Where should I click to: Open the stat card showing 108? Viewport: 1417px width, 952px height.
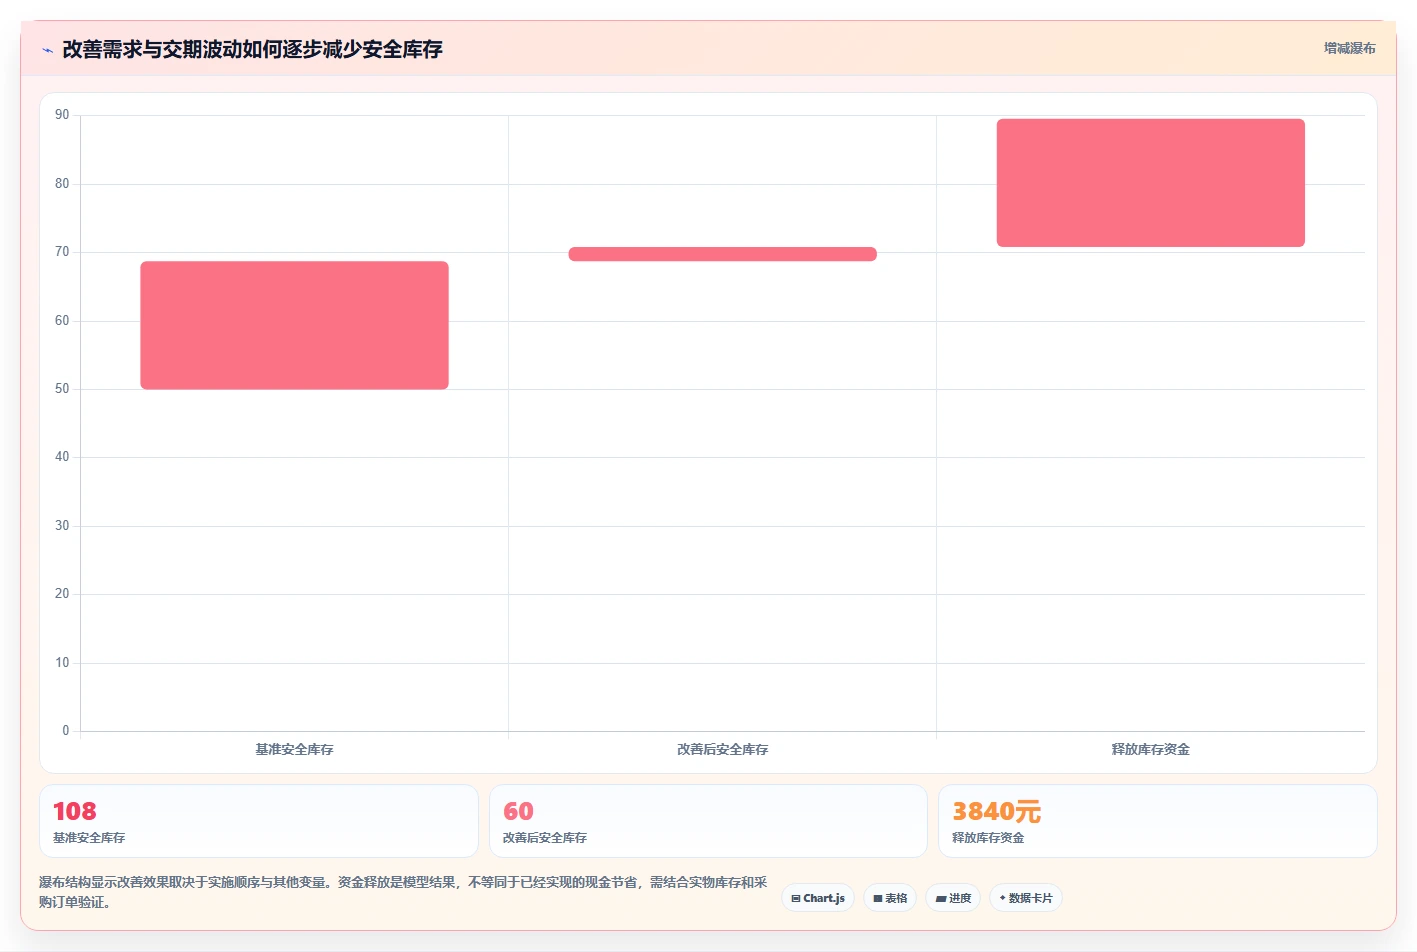(x=259, y=821)
